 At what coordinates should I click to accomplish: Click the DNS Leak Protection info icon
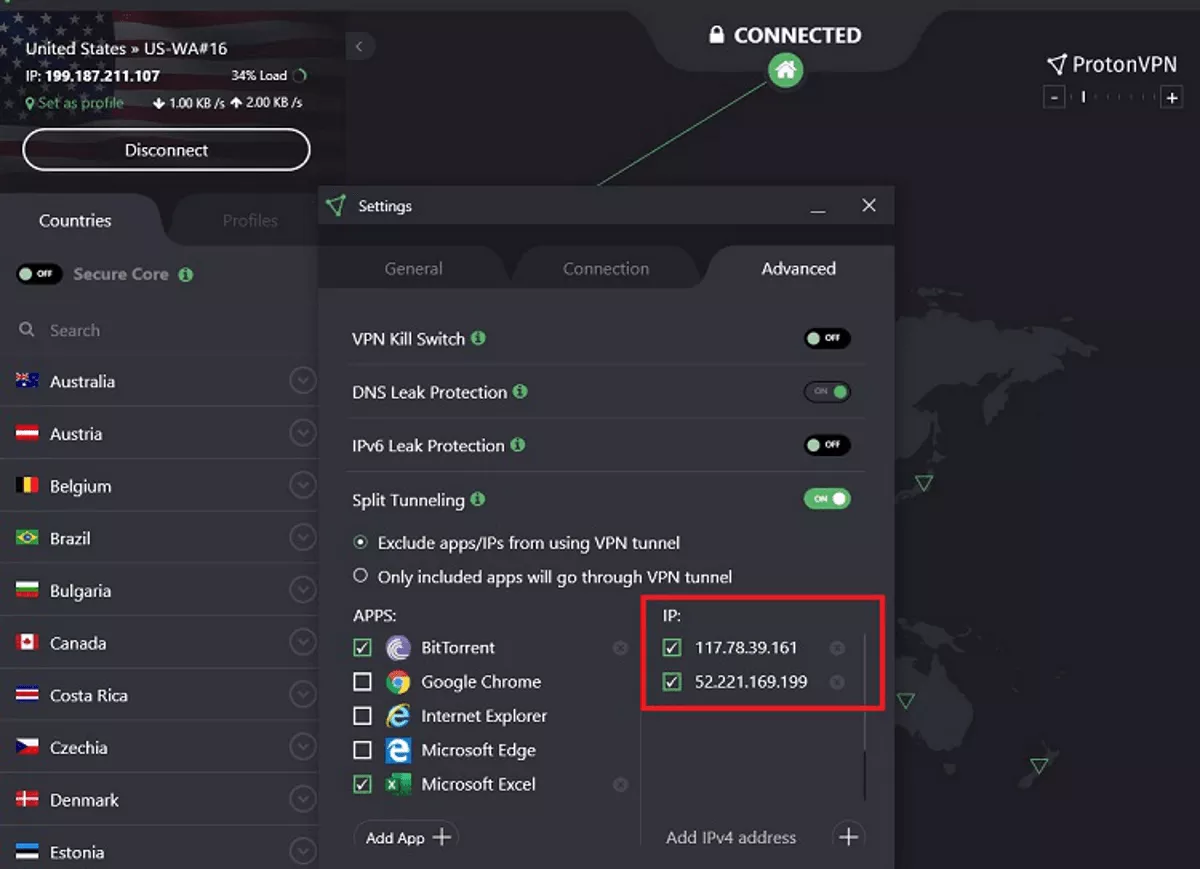coord(520,391)
